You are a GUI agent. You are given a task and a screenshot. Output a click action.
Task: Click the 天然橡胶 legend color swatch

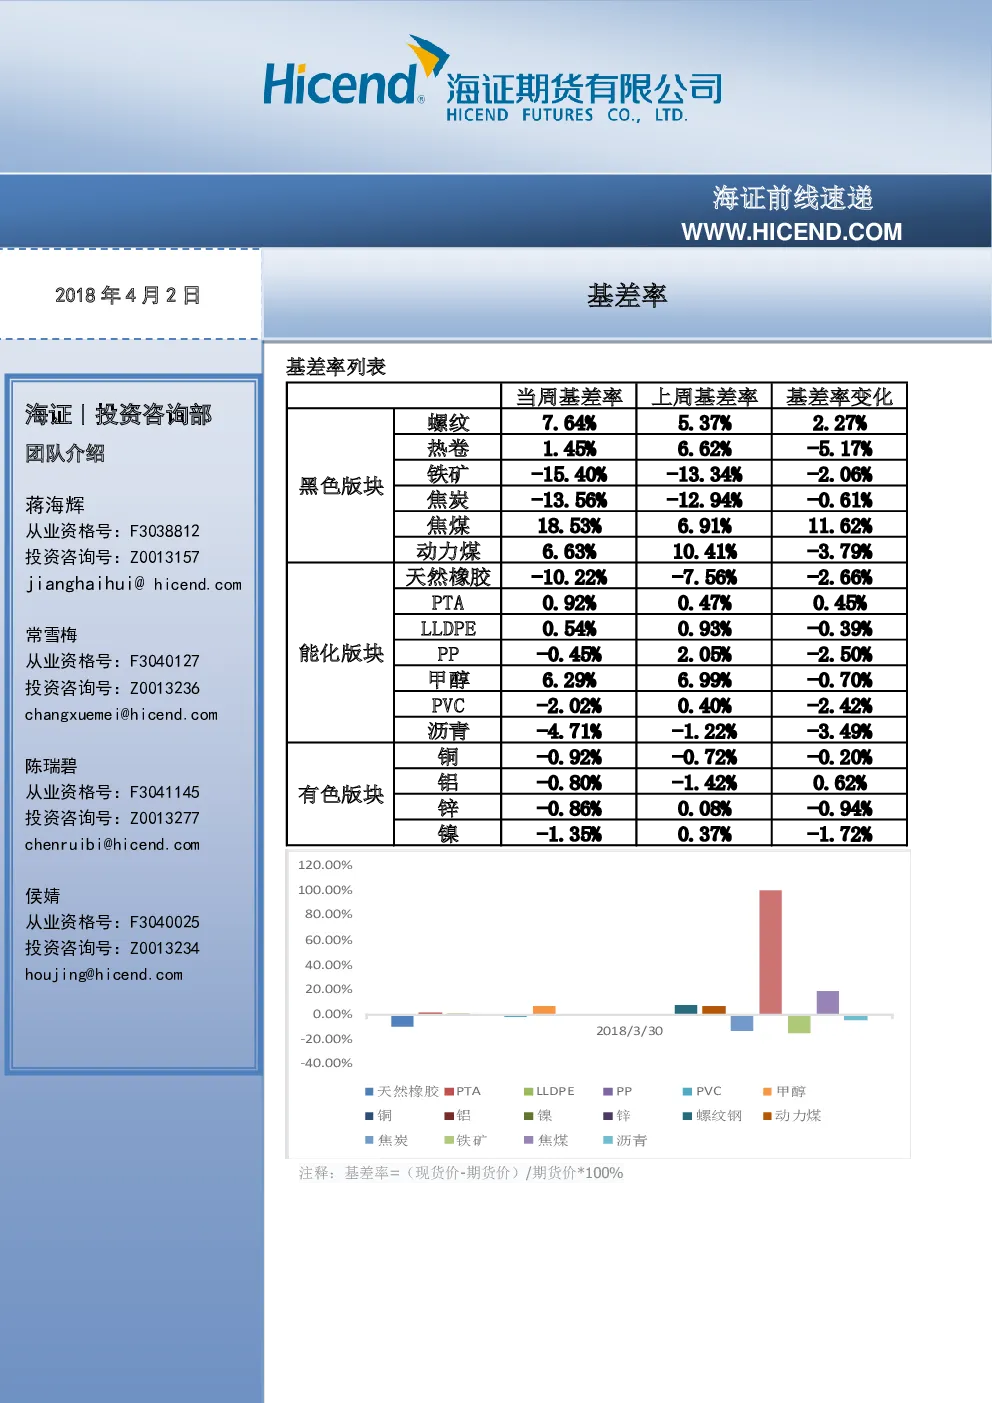tap(369, 1091)
